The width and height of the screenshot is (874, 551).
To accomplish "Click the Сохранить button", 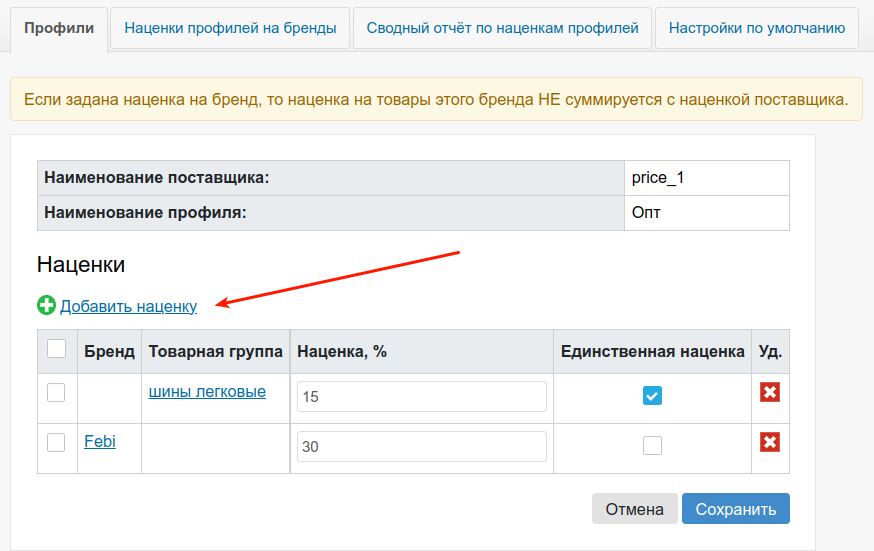I will pos(736,509).
